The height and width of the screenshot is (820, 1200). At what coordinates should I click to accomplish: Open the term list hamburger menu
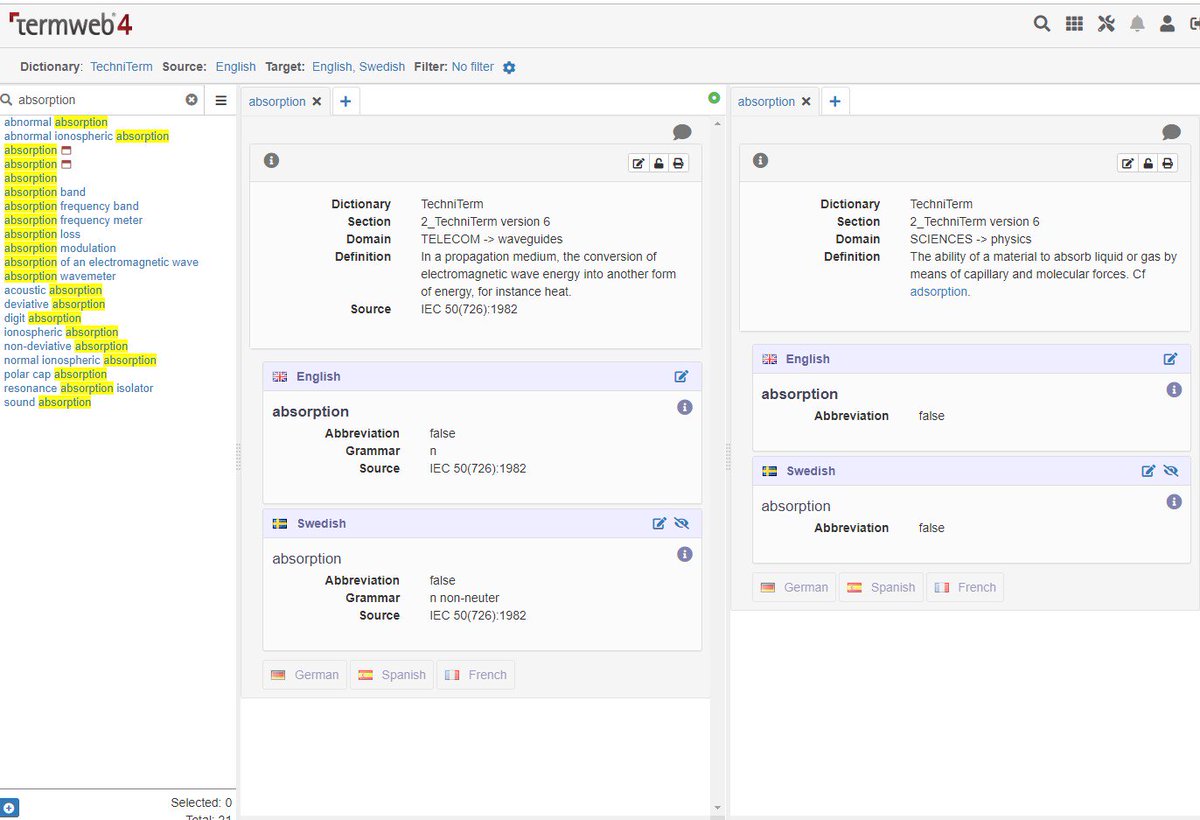point(221,100)
